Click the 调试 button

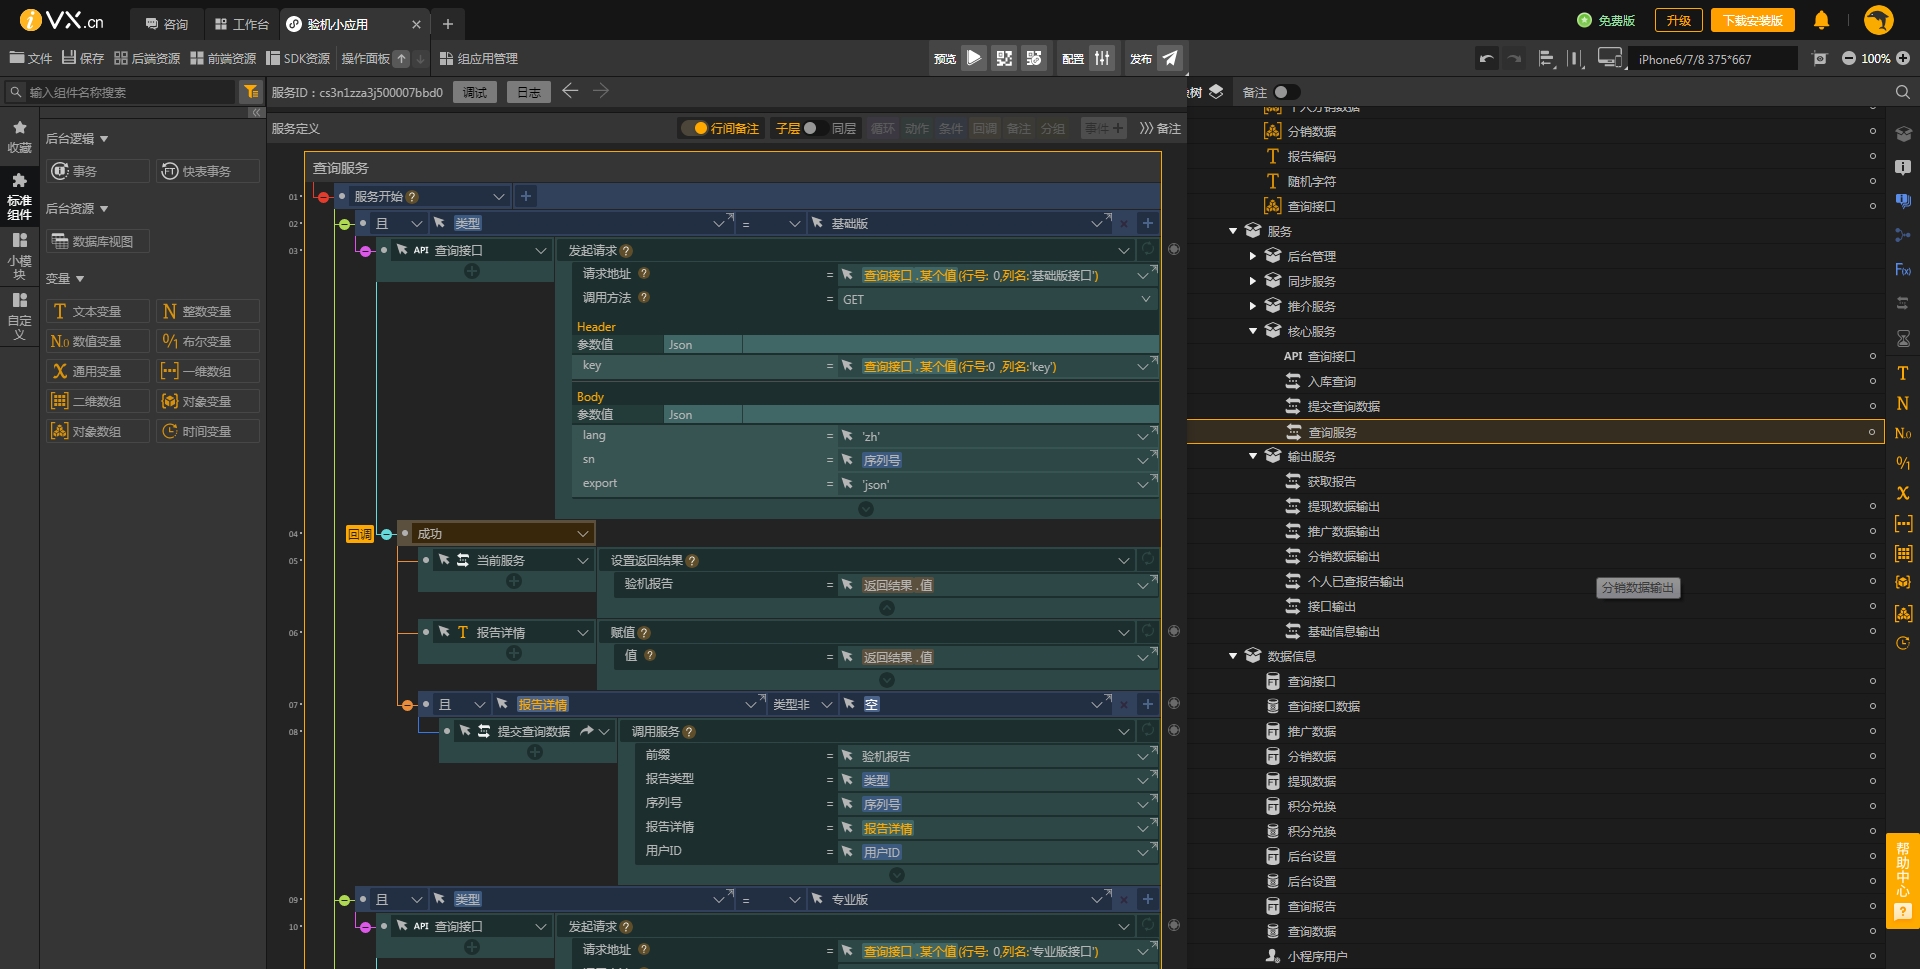[475, 92]
